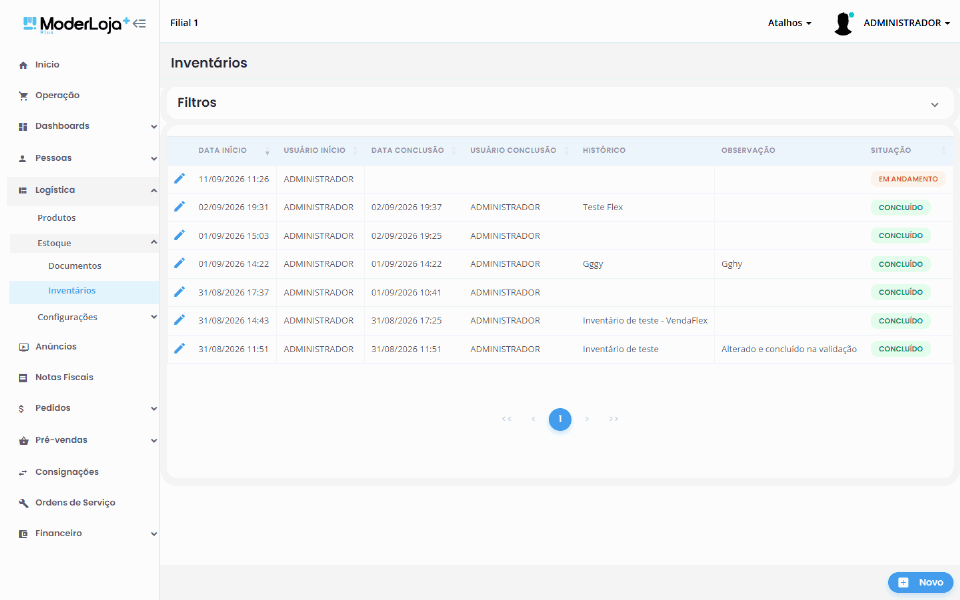Viewport: 960px width, 600px height.
Task: Edit the inventory started 31/08/2026 14:43
Action: pyautogui.click(x=179, y=320)
